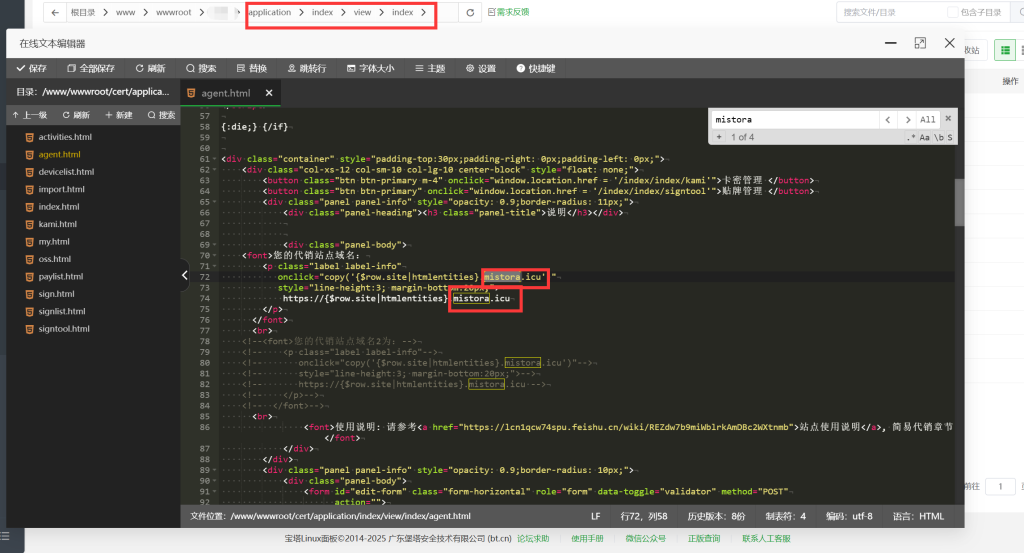Close the online text editor window
The height and width of the screenshot is (553, 1024).
click(950, 43)
